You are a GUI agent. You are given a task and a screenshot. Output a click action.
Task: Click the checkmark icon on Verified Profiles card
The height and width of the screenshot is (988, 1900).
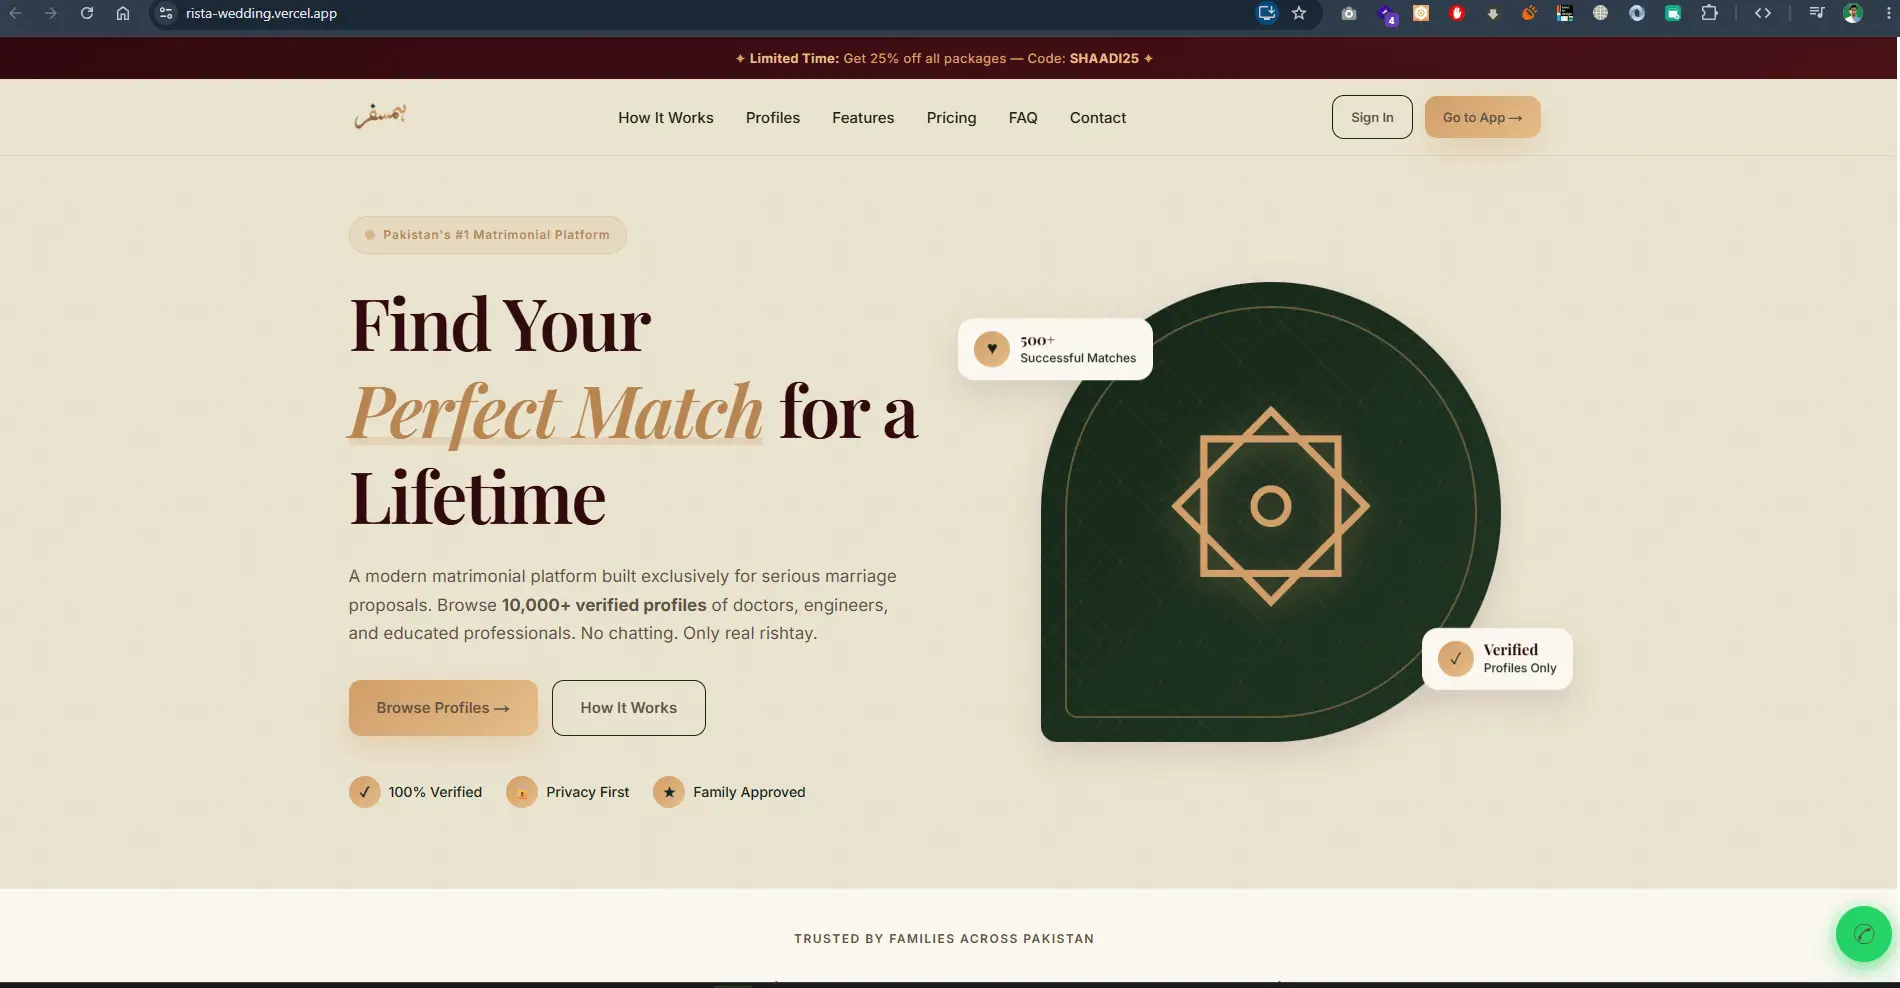coord(1455,658)
